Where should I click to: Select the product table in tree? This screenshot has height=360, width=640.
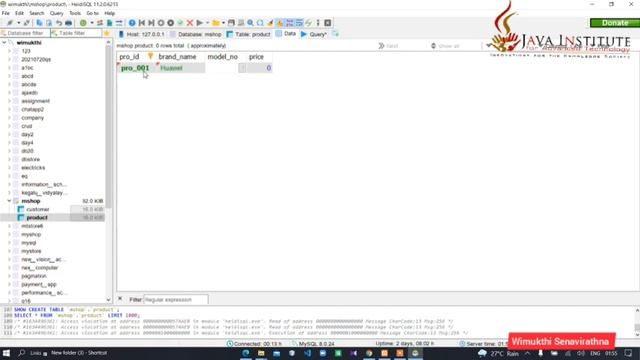tap(37, 218)
